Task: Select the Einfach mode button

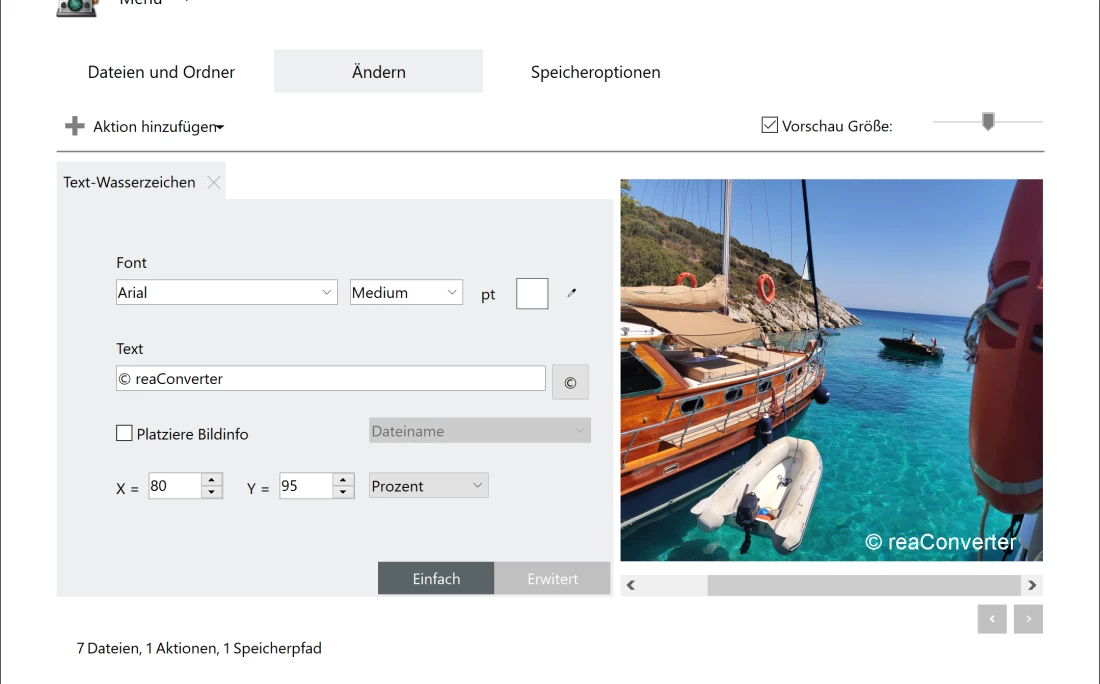Action: click(x=436, y=578)
